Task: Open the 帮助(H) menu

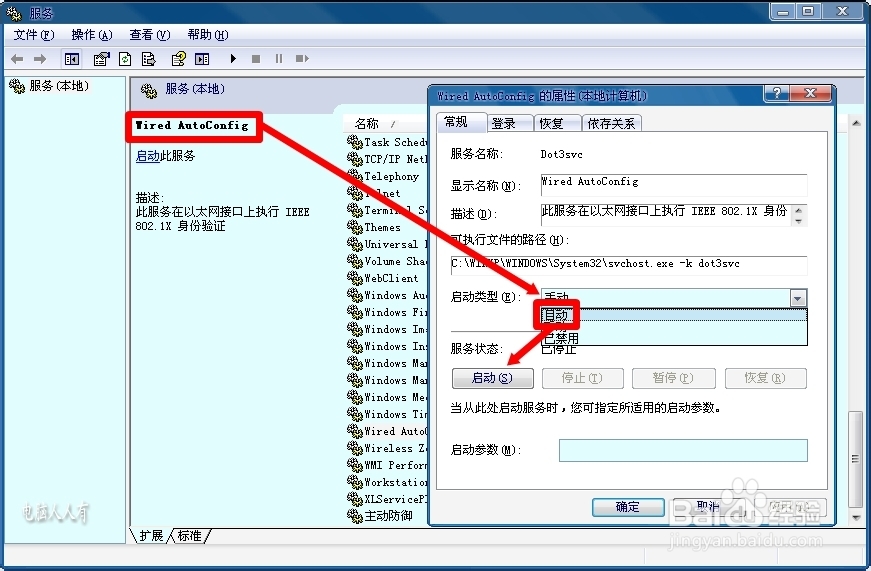Action: tap(208, 35)
